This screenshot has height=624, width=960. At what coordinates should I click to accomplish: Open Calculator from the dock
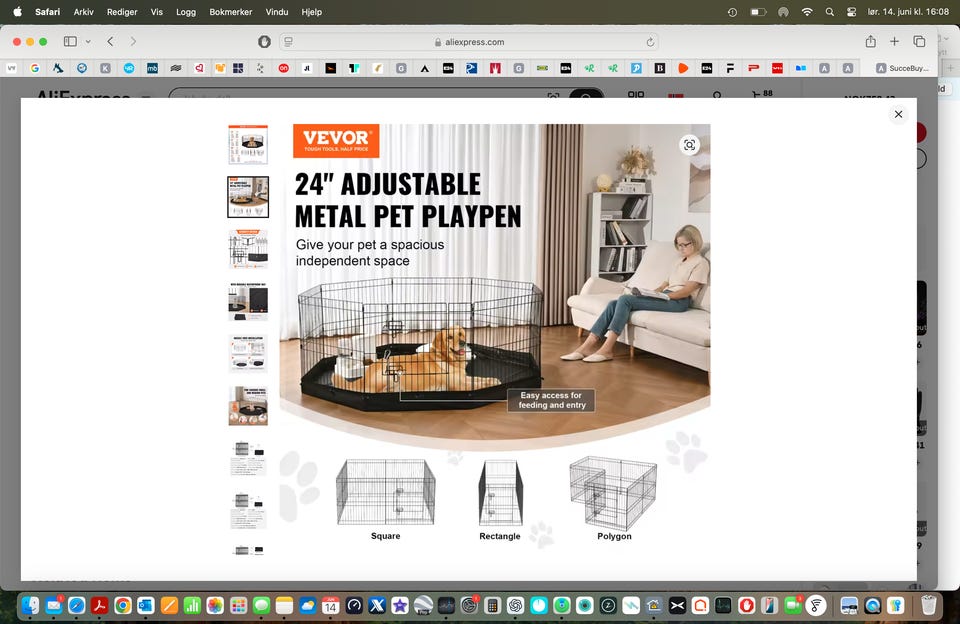pos(492,606)
